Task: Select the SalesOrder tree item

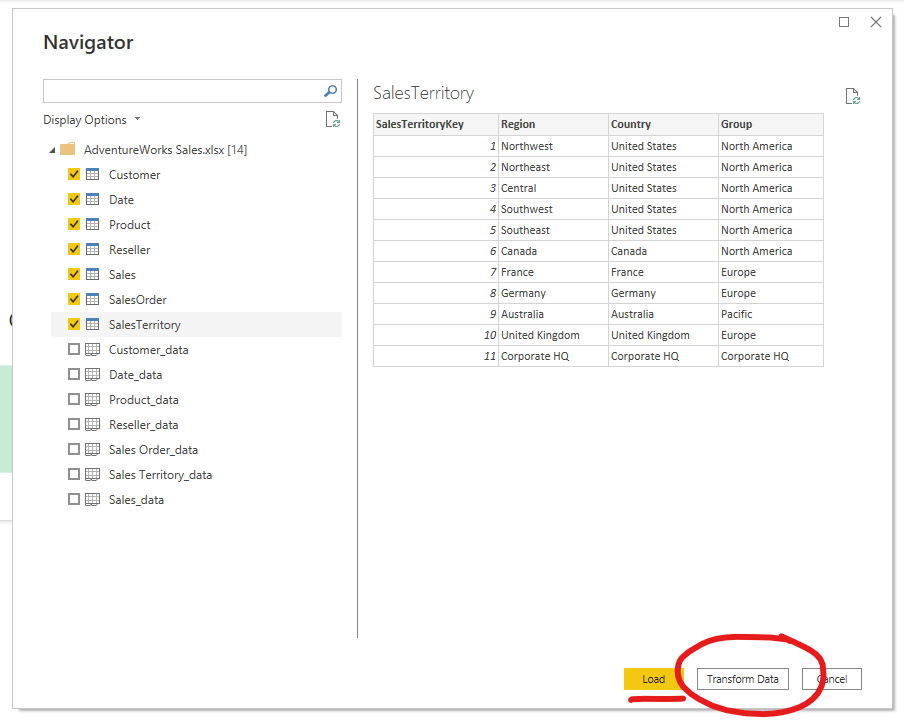Action: [x=137, y=300]
